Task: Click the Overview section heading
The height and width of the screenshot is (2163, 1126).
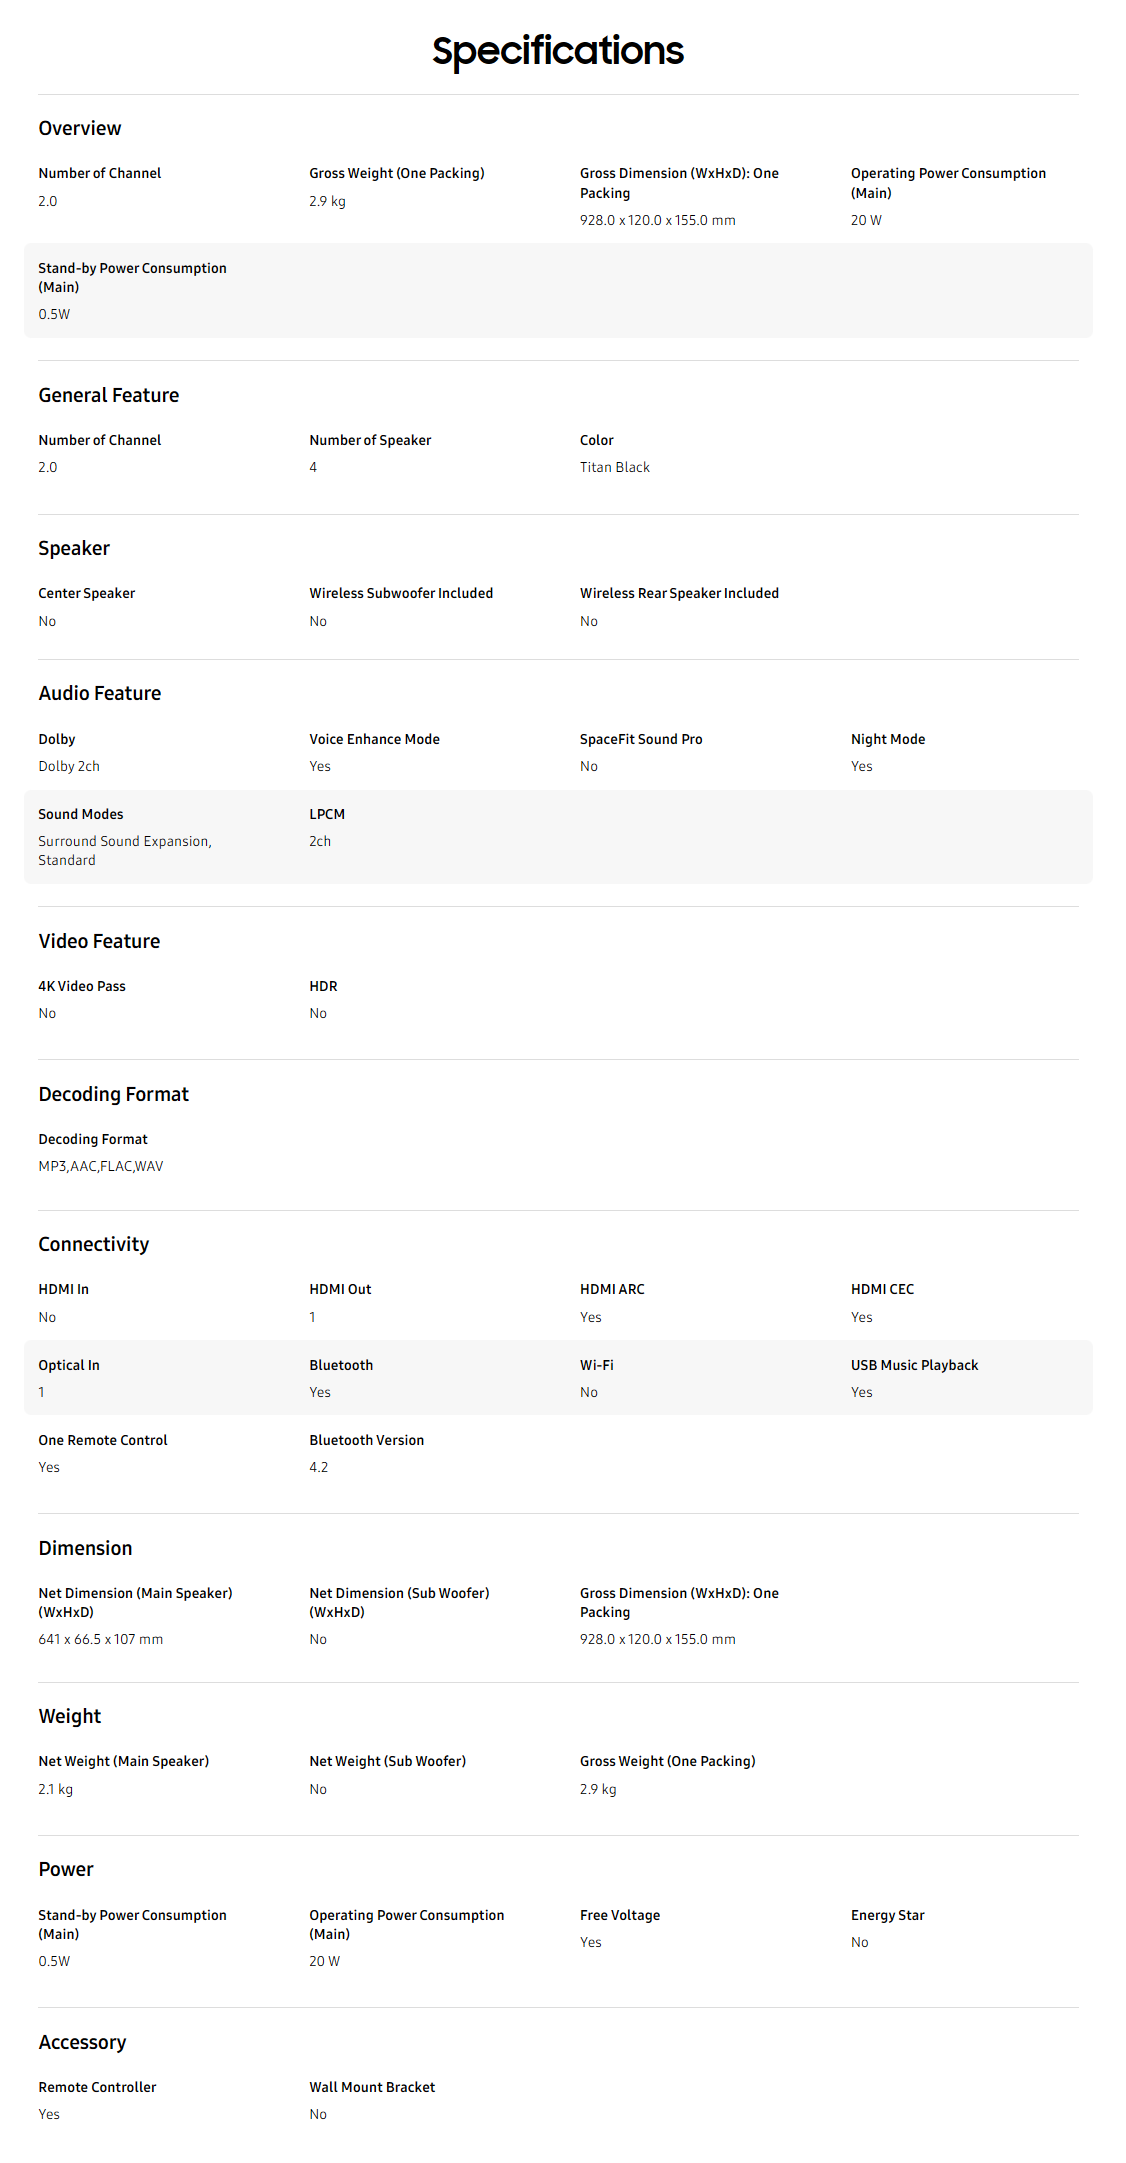Action: 80,128
